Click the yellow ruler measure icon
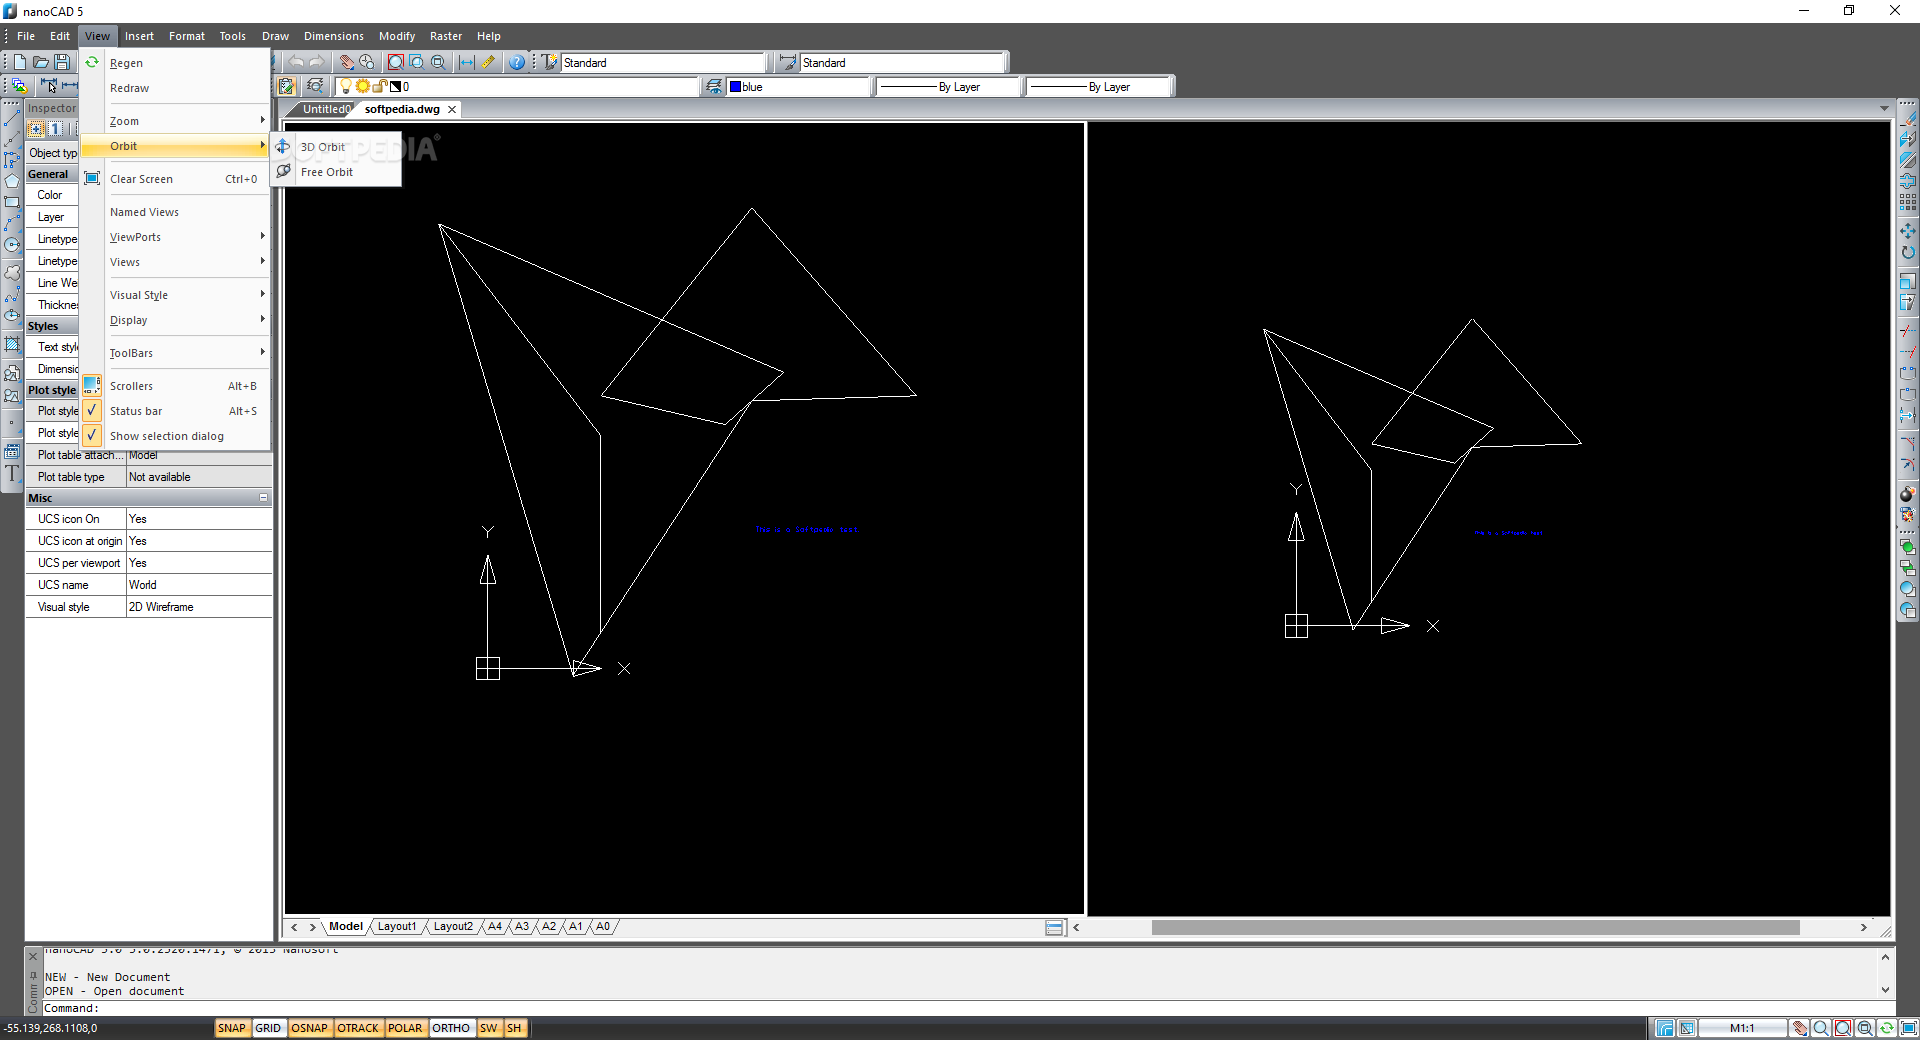The image size is (1920, 1040). pos(488,62)
